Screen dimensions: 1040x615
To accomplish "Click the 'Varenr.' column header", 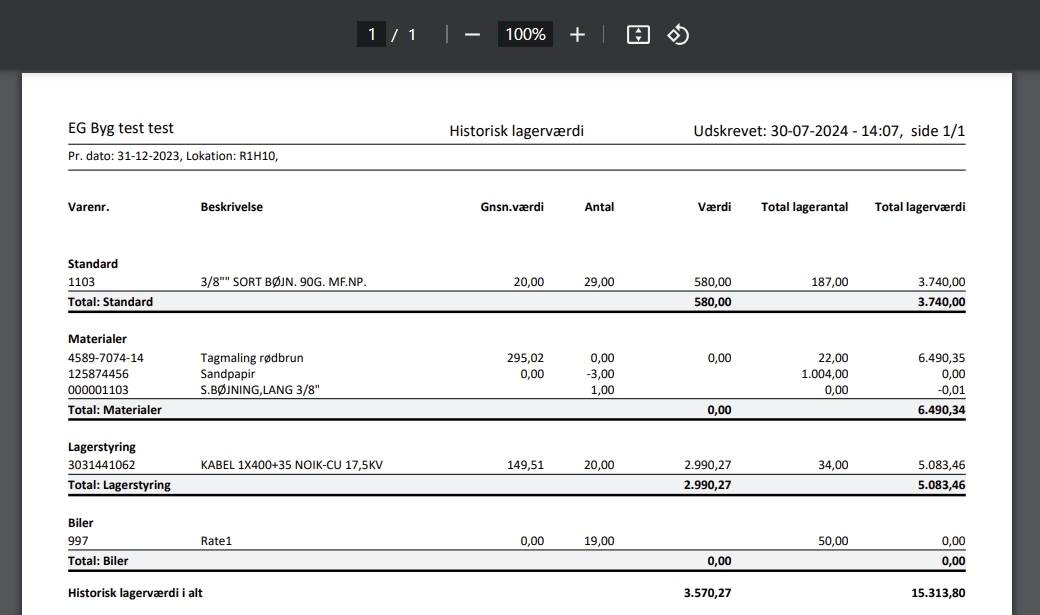I will [x=88, y=207].
